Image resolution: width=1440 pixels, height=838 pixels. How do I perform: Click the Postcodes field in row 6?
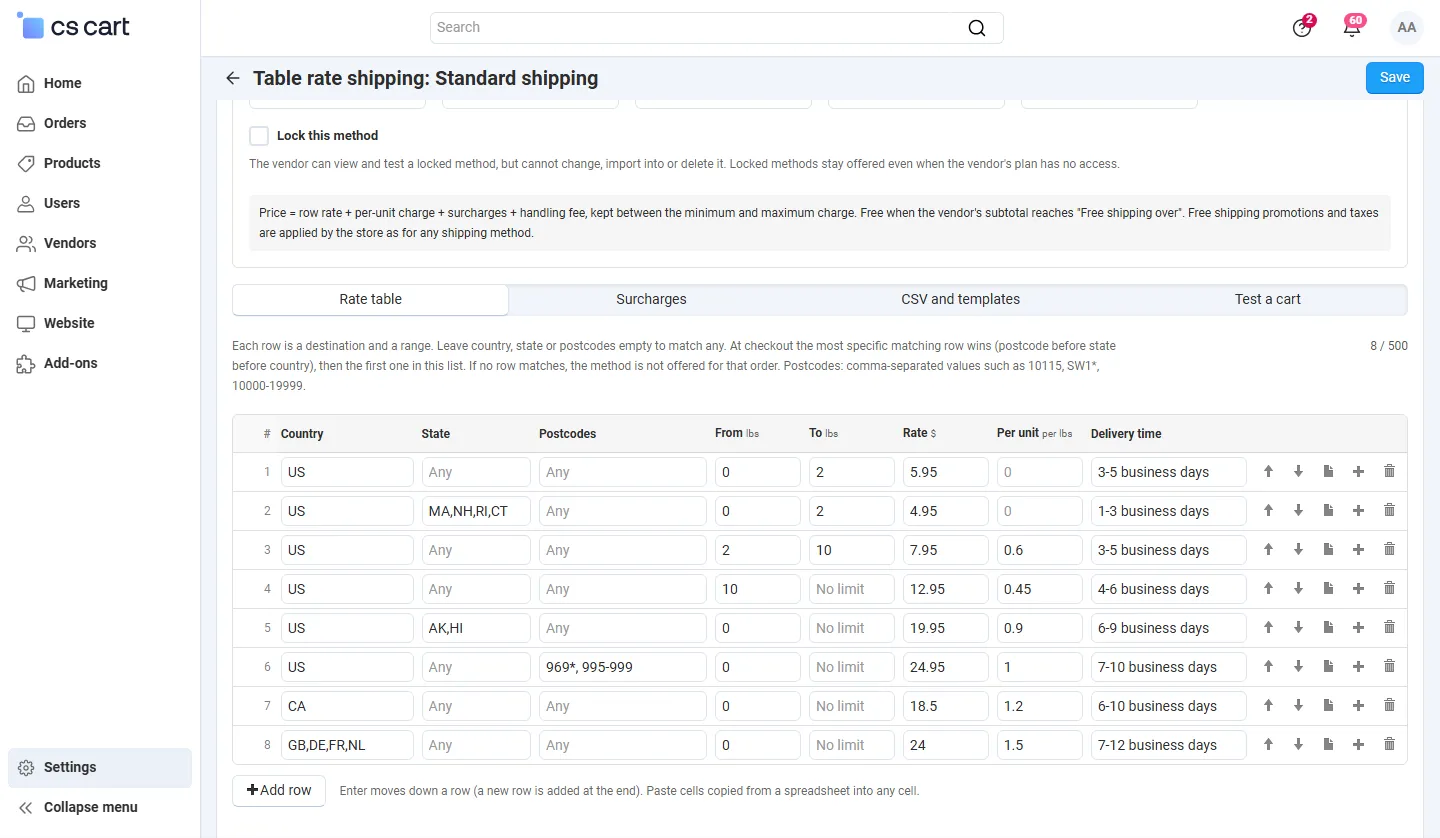[x=622, y=667]
